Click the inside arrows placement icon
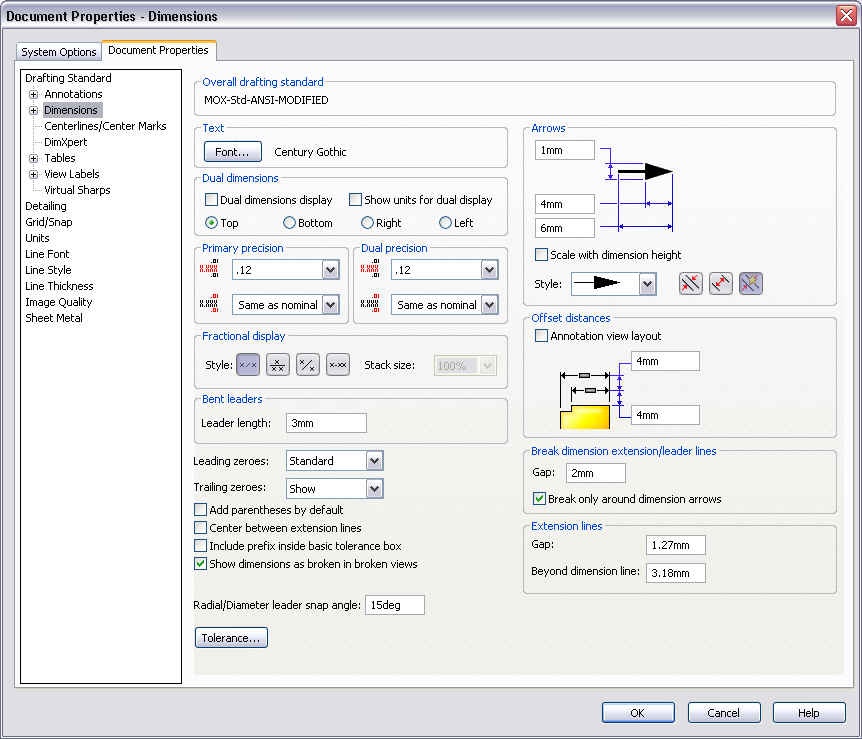Image resolution: width=862 pixels, height=739 pixels. click(x=721, y=284)
